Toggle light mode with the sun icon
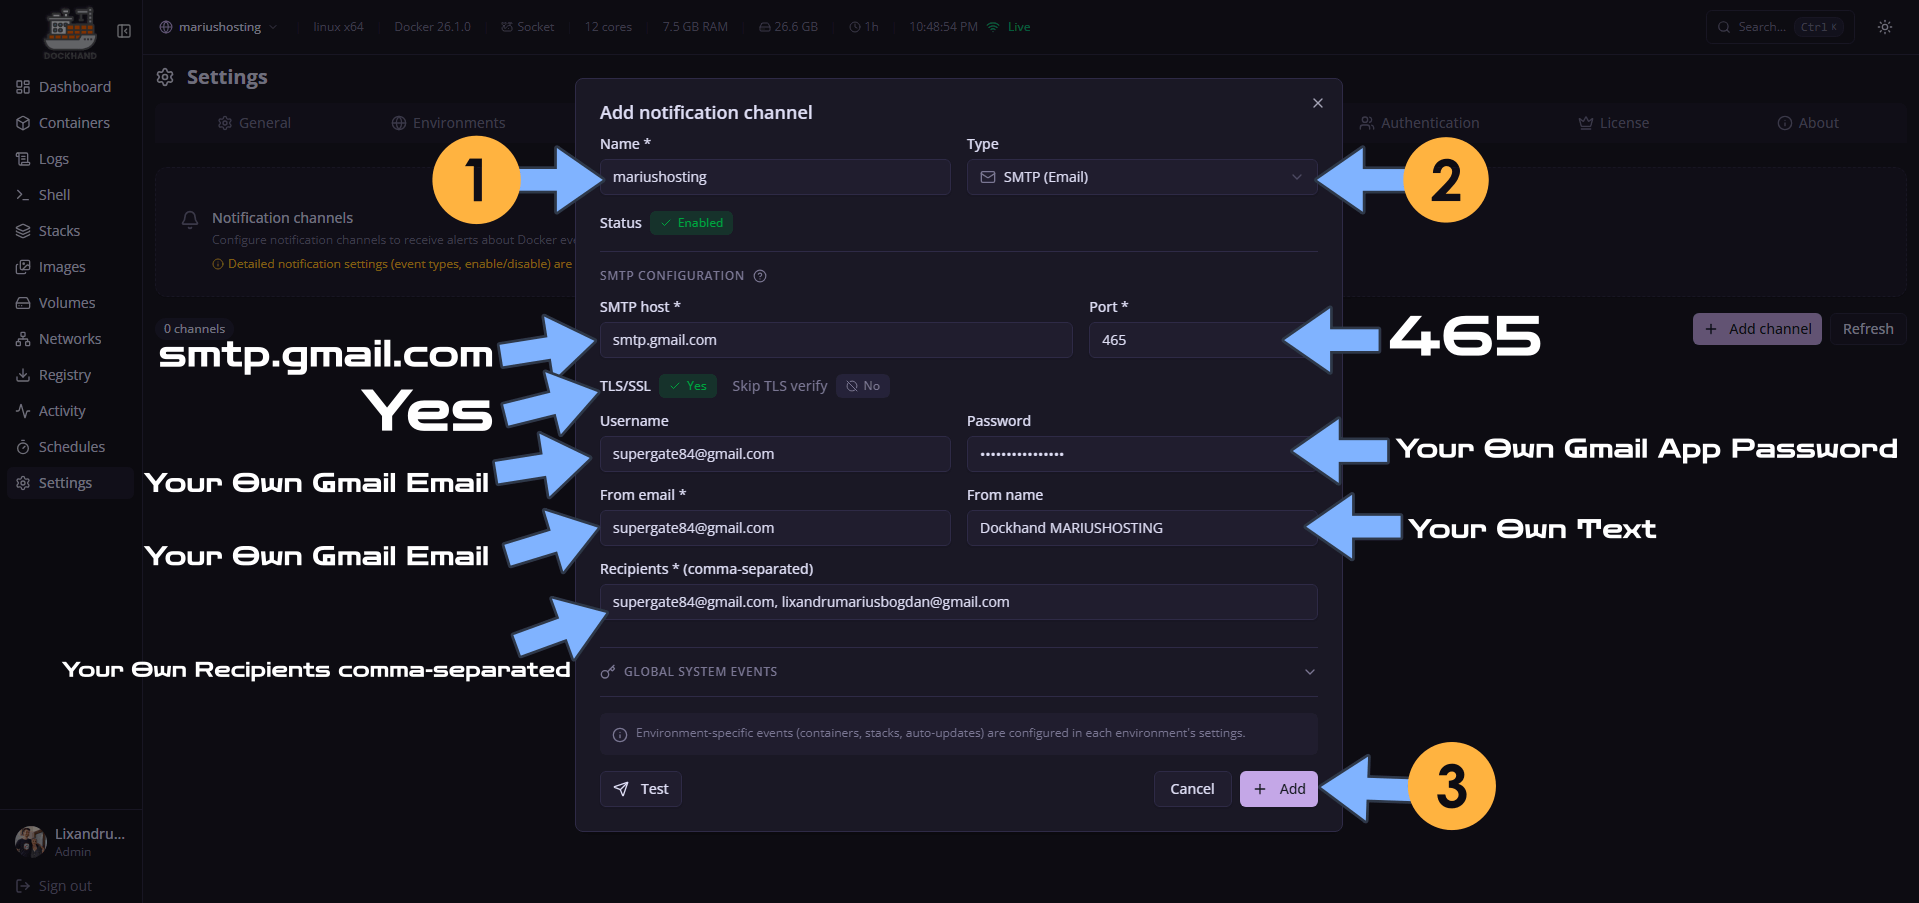This screenshot has width=1919, height=903. pos(1884,27)
